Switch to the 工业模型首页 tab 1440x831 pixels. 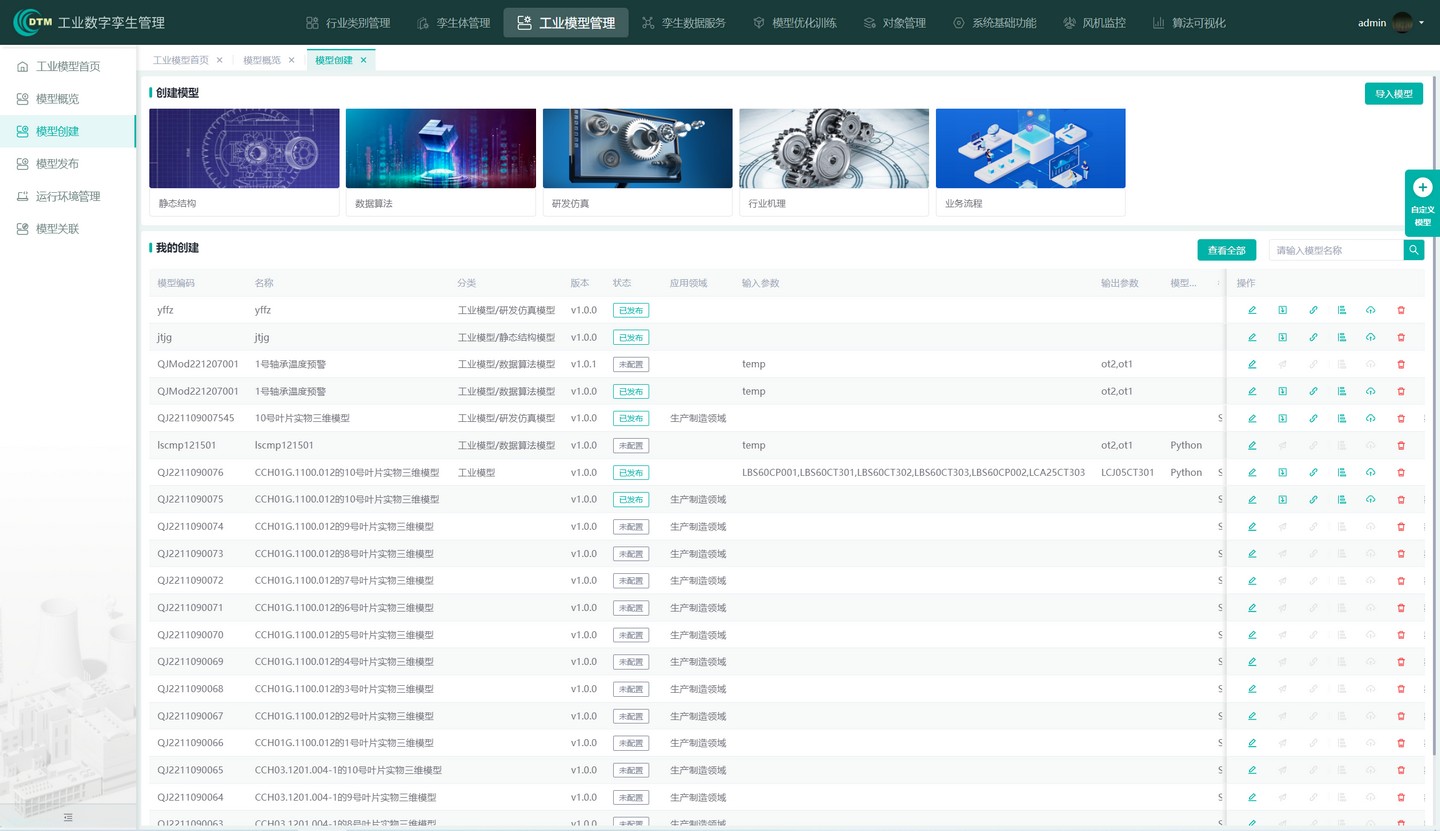point(181,60)
